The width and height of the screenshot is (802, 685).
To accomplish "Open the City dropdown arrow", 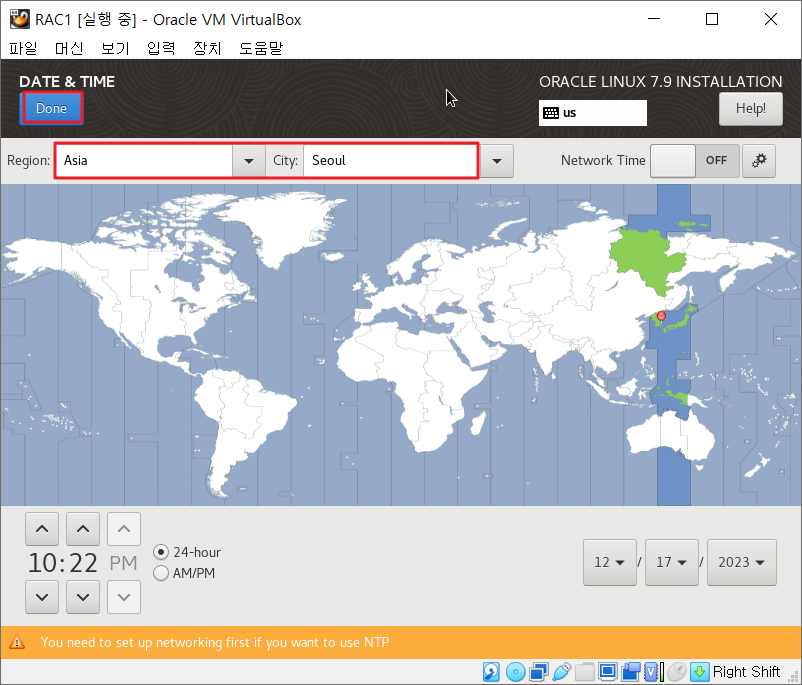I will [496, 161].
